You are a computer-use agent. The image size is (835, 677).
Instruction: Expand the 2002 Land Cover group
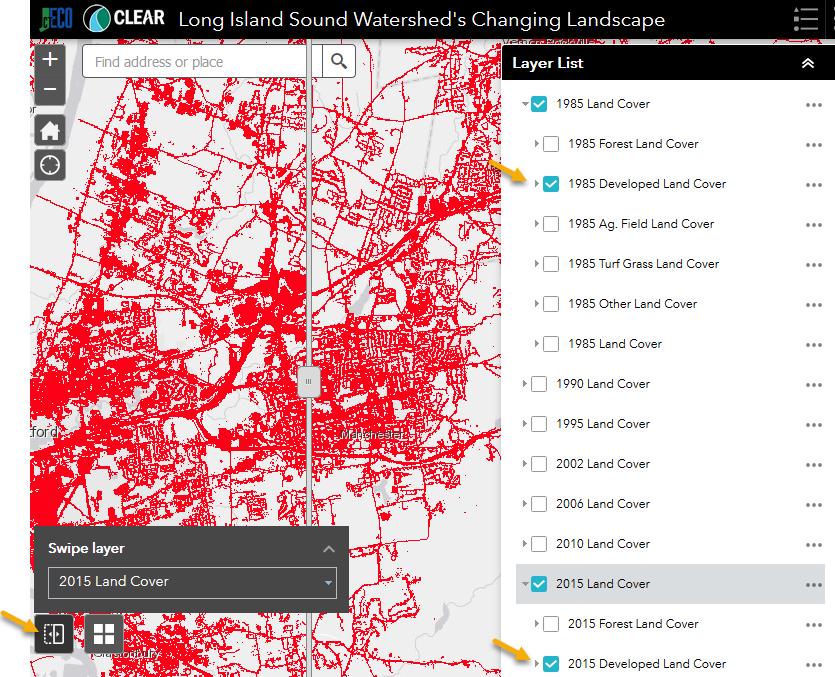[x=525, y=463]
